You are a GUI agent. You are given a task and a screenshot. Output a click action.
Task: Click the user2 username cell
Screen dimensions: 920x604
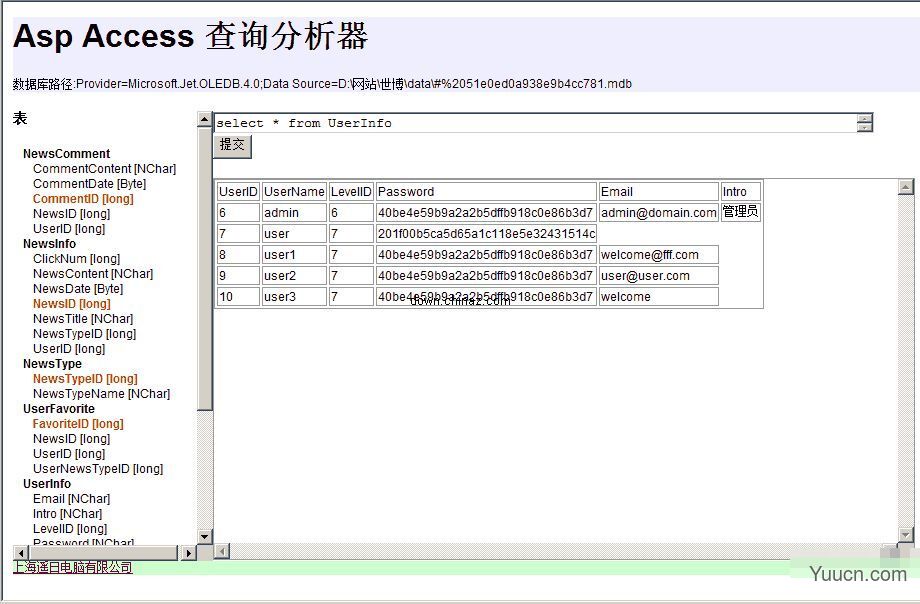tap(294, 276)
